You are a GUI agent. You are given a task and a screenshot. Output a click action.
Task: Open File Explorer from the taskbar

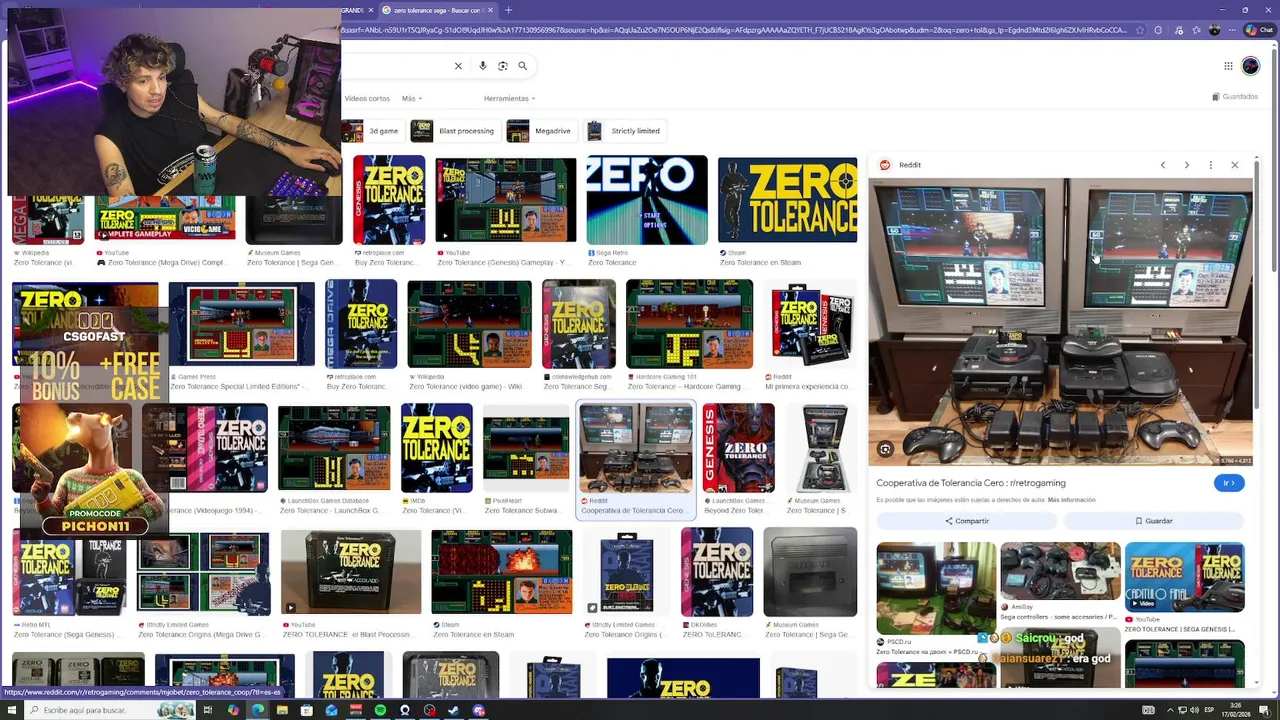click(x=282, y=710)
